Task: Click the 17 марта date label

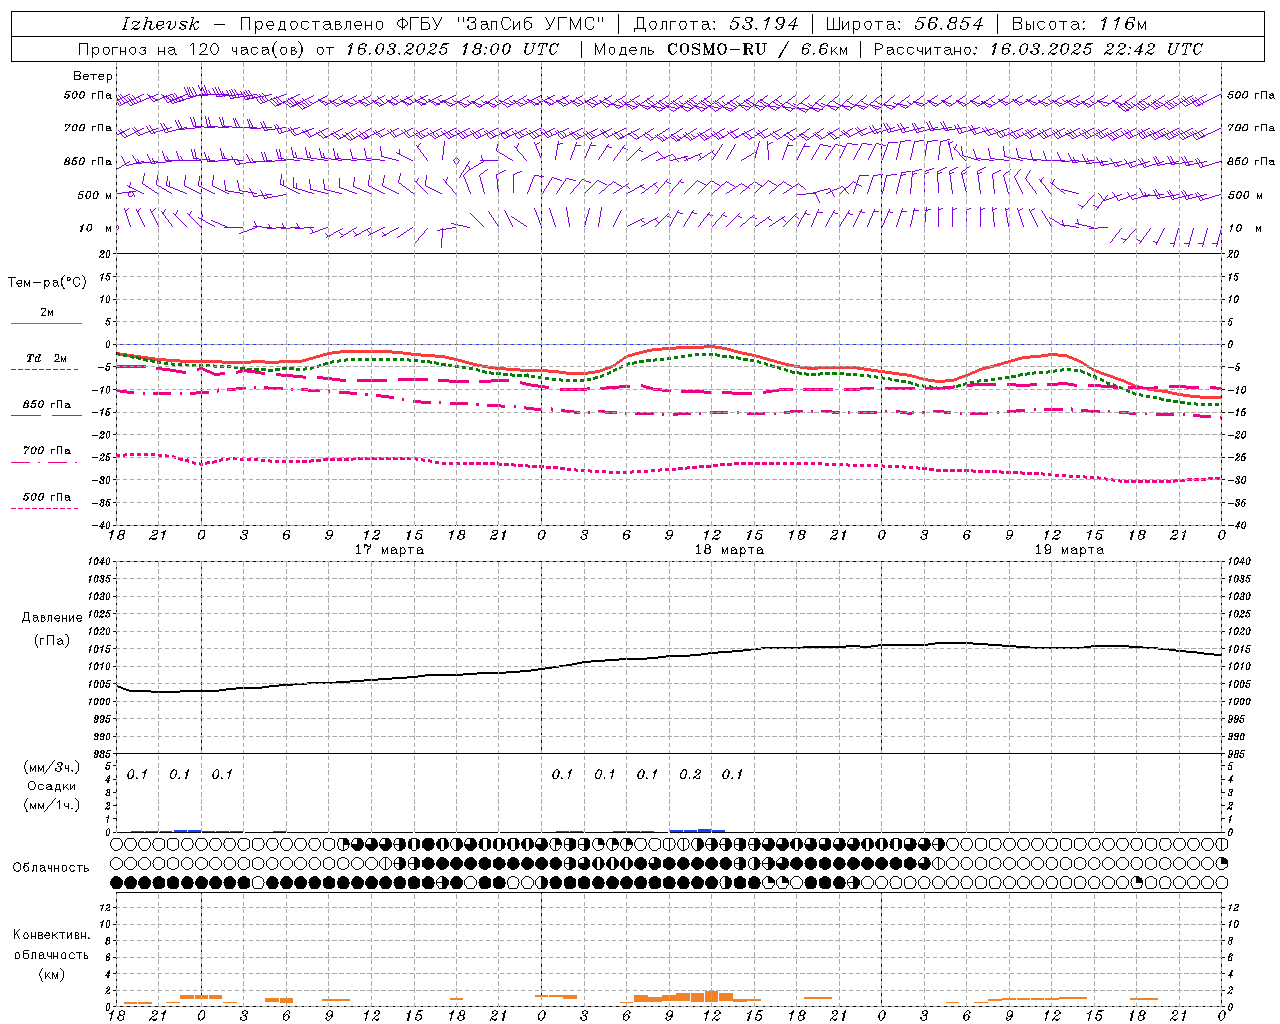Action: (389, 550)
